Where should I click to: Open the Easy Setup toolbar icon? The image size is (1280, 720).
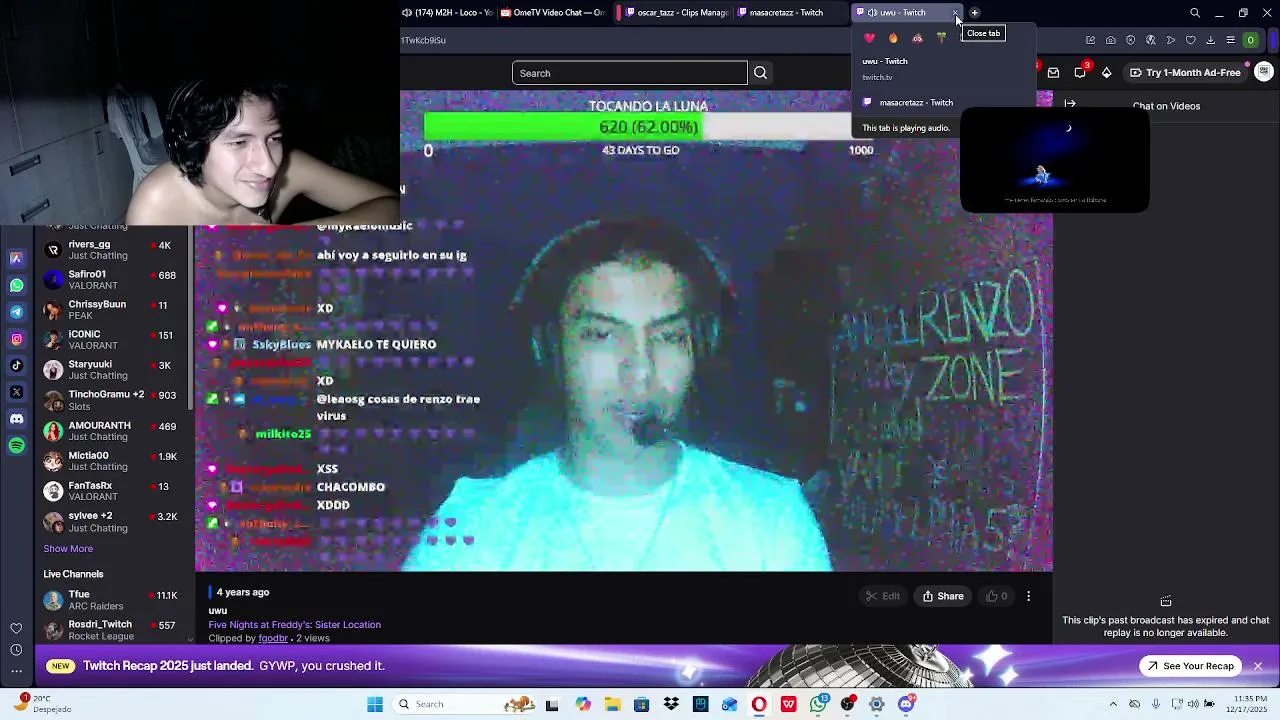pos(1231,40)
